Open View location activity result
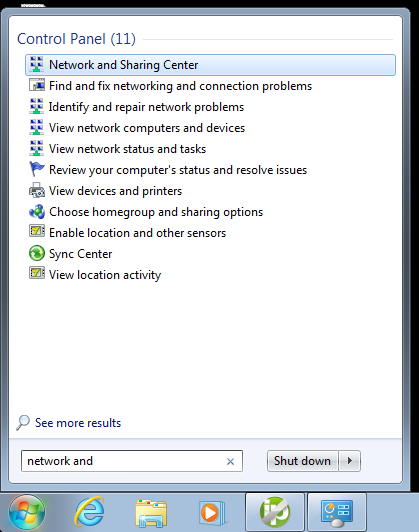Viewport: 419px width, 532px height. click(x=105, y=275)
